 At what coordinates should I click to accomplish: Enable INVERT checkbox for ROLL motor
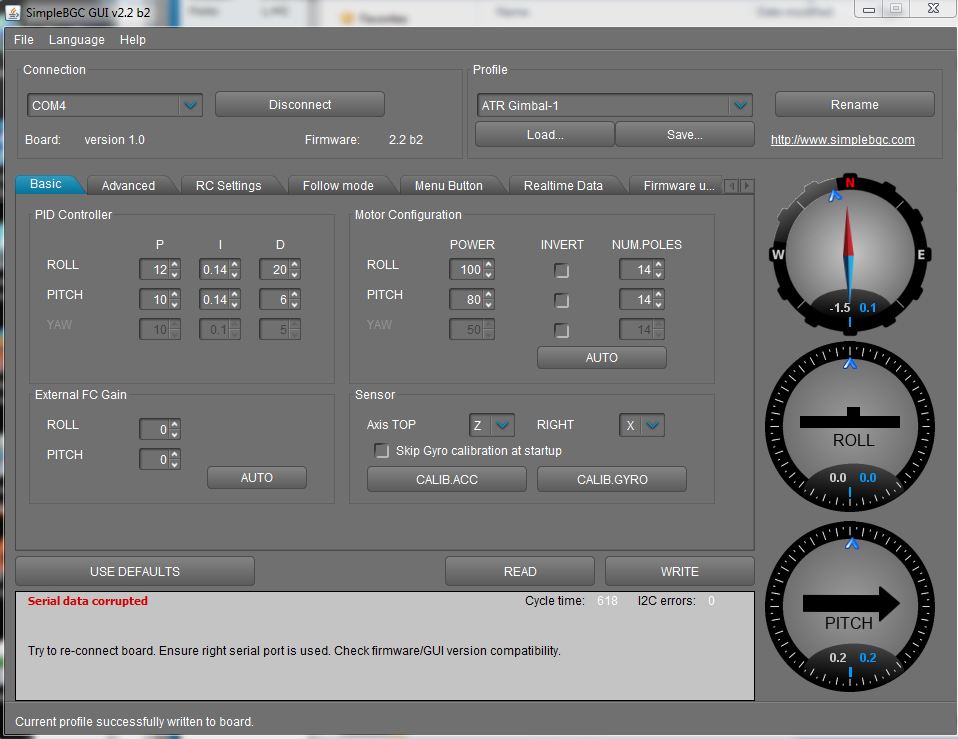[x=562, y=271]
